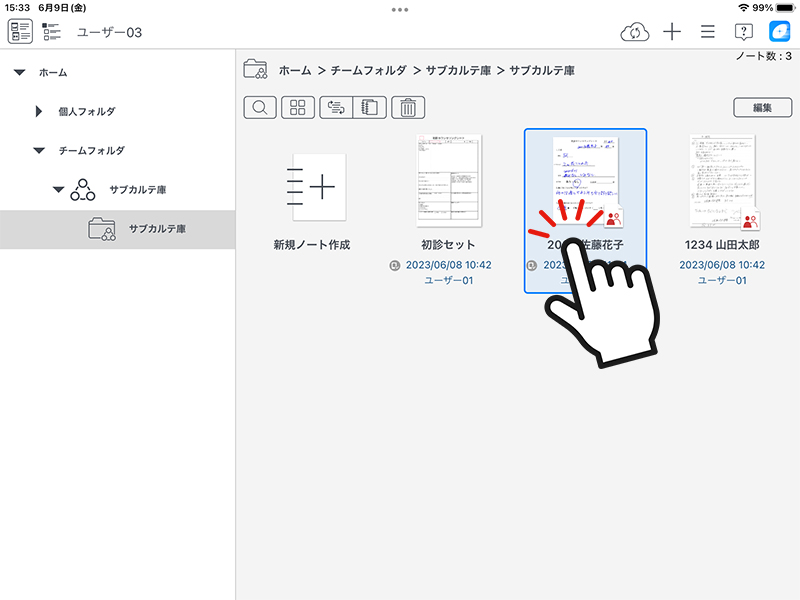This screenshot has width=800, height=600.
Task: Switch to the list view sidebar icon
Action: click(52, 32)
